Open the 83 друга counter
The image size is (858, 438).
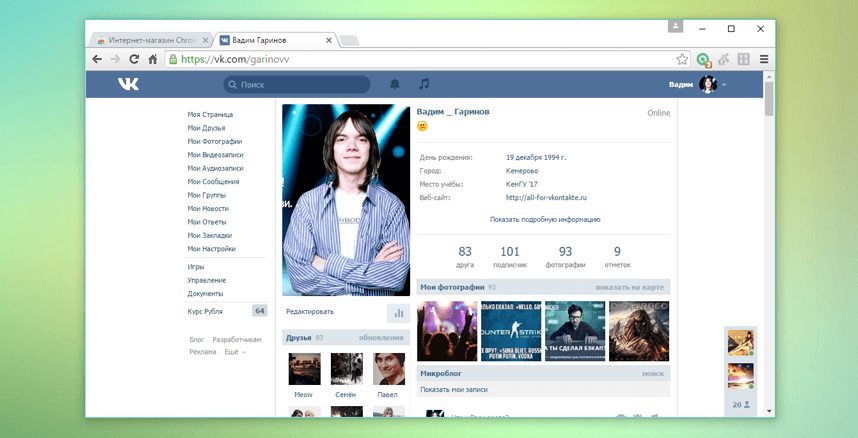465,257
